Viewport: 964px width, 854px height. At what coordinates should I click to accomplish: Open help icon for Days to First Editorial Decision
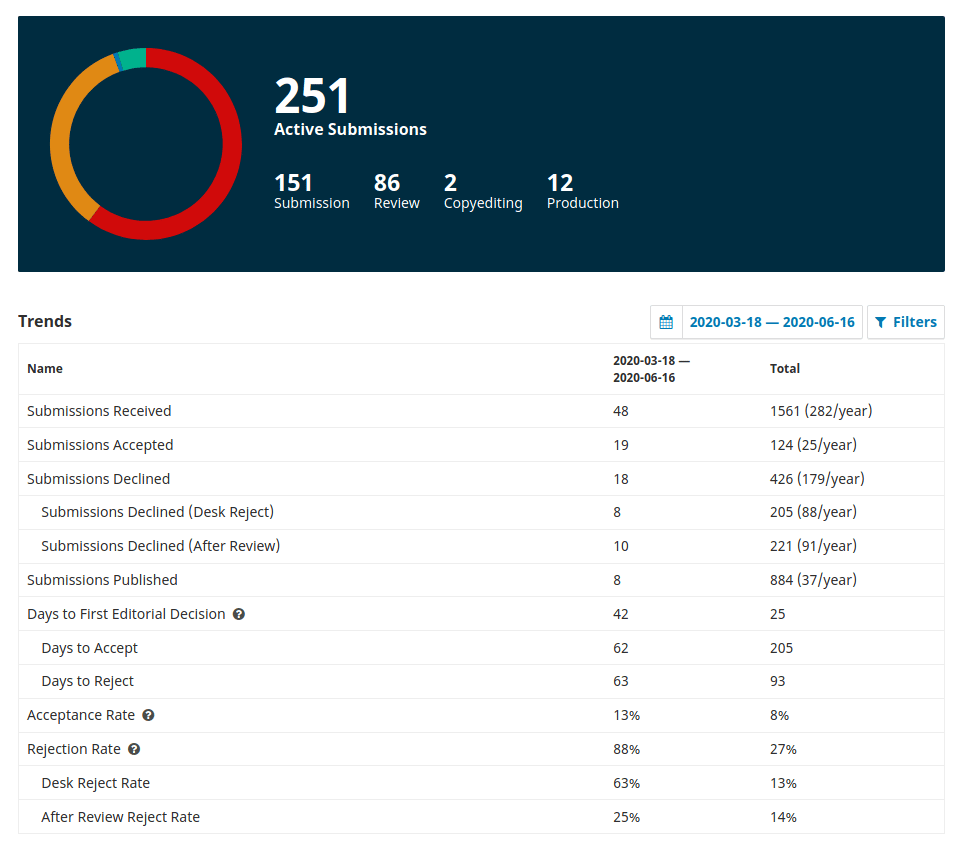coord(239,614)
